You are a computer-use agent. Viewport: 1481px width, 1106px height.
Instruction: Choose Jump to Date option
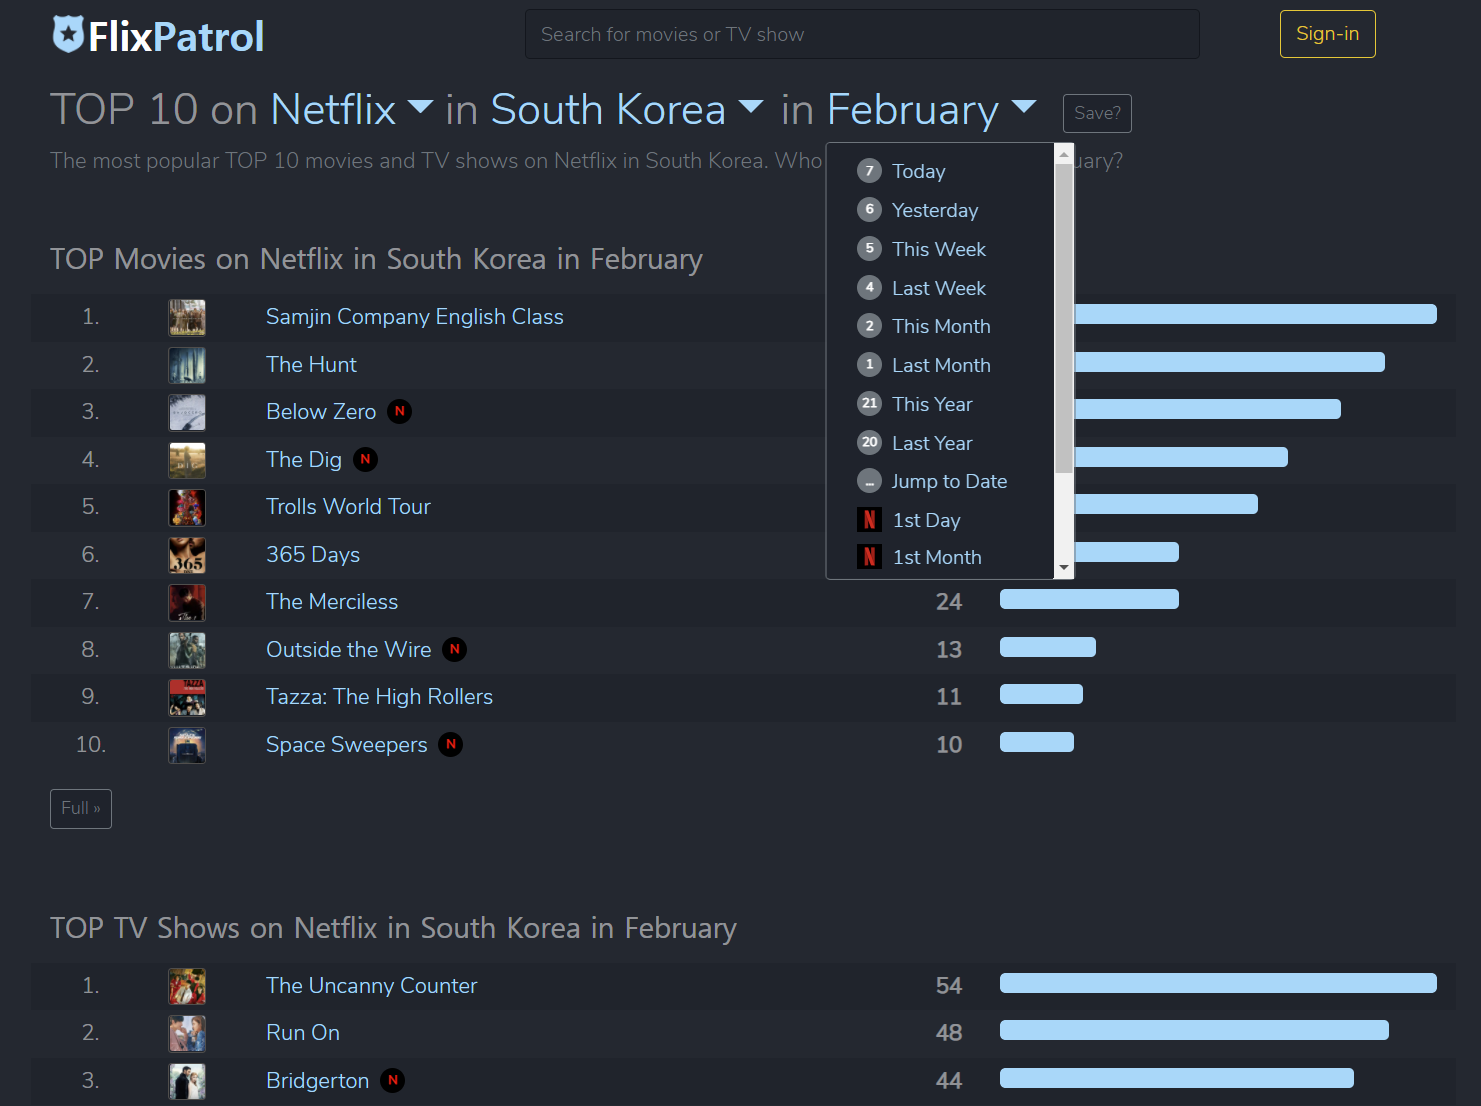tap(949, 481)
